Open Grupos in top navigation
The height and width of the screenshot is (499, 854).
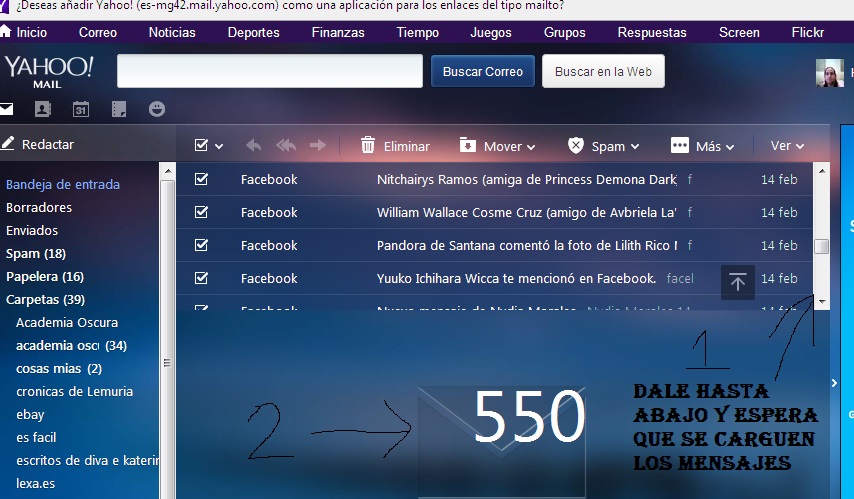tap(564, 32)
